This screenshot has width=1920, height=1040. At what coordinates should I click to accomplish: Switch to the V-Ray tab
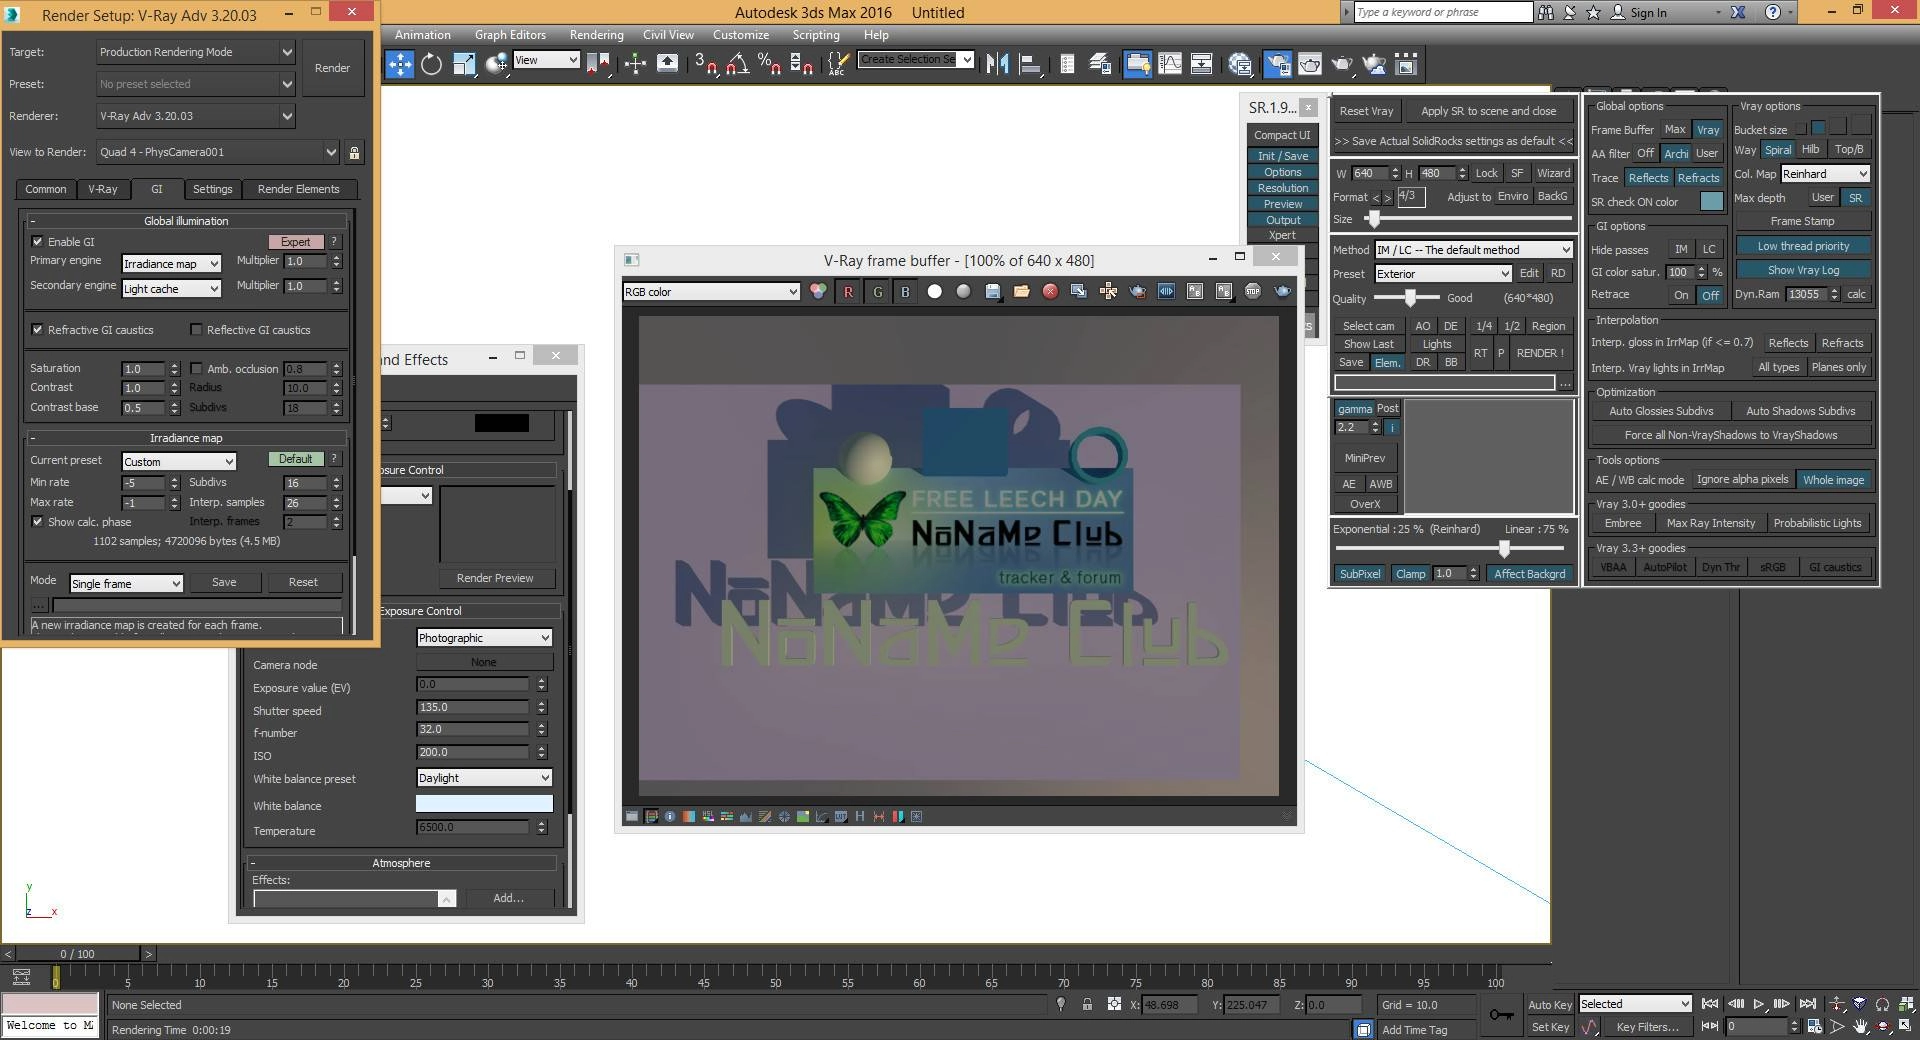point(102,189)
